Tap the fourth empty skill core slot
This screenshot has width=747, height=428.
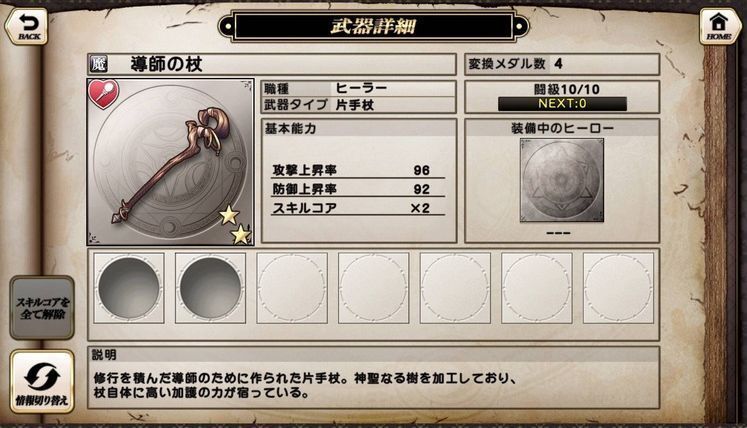coord(374,288)
